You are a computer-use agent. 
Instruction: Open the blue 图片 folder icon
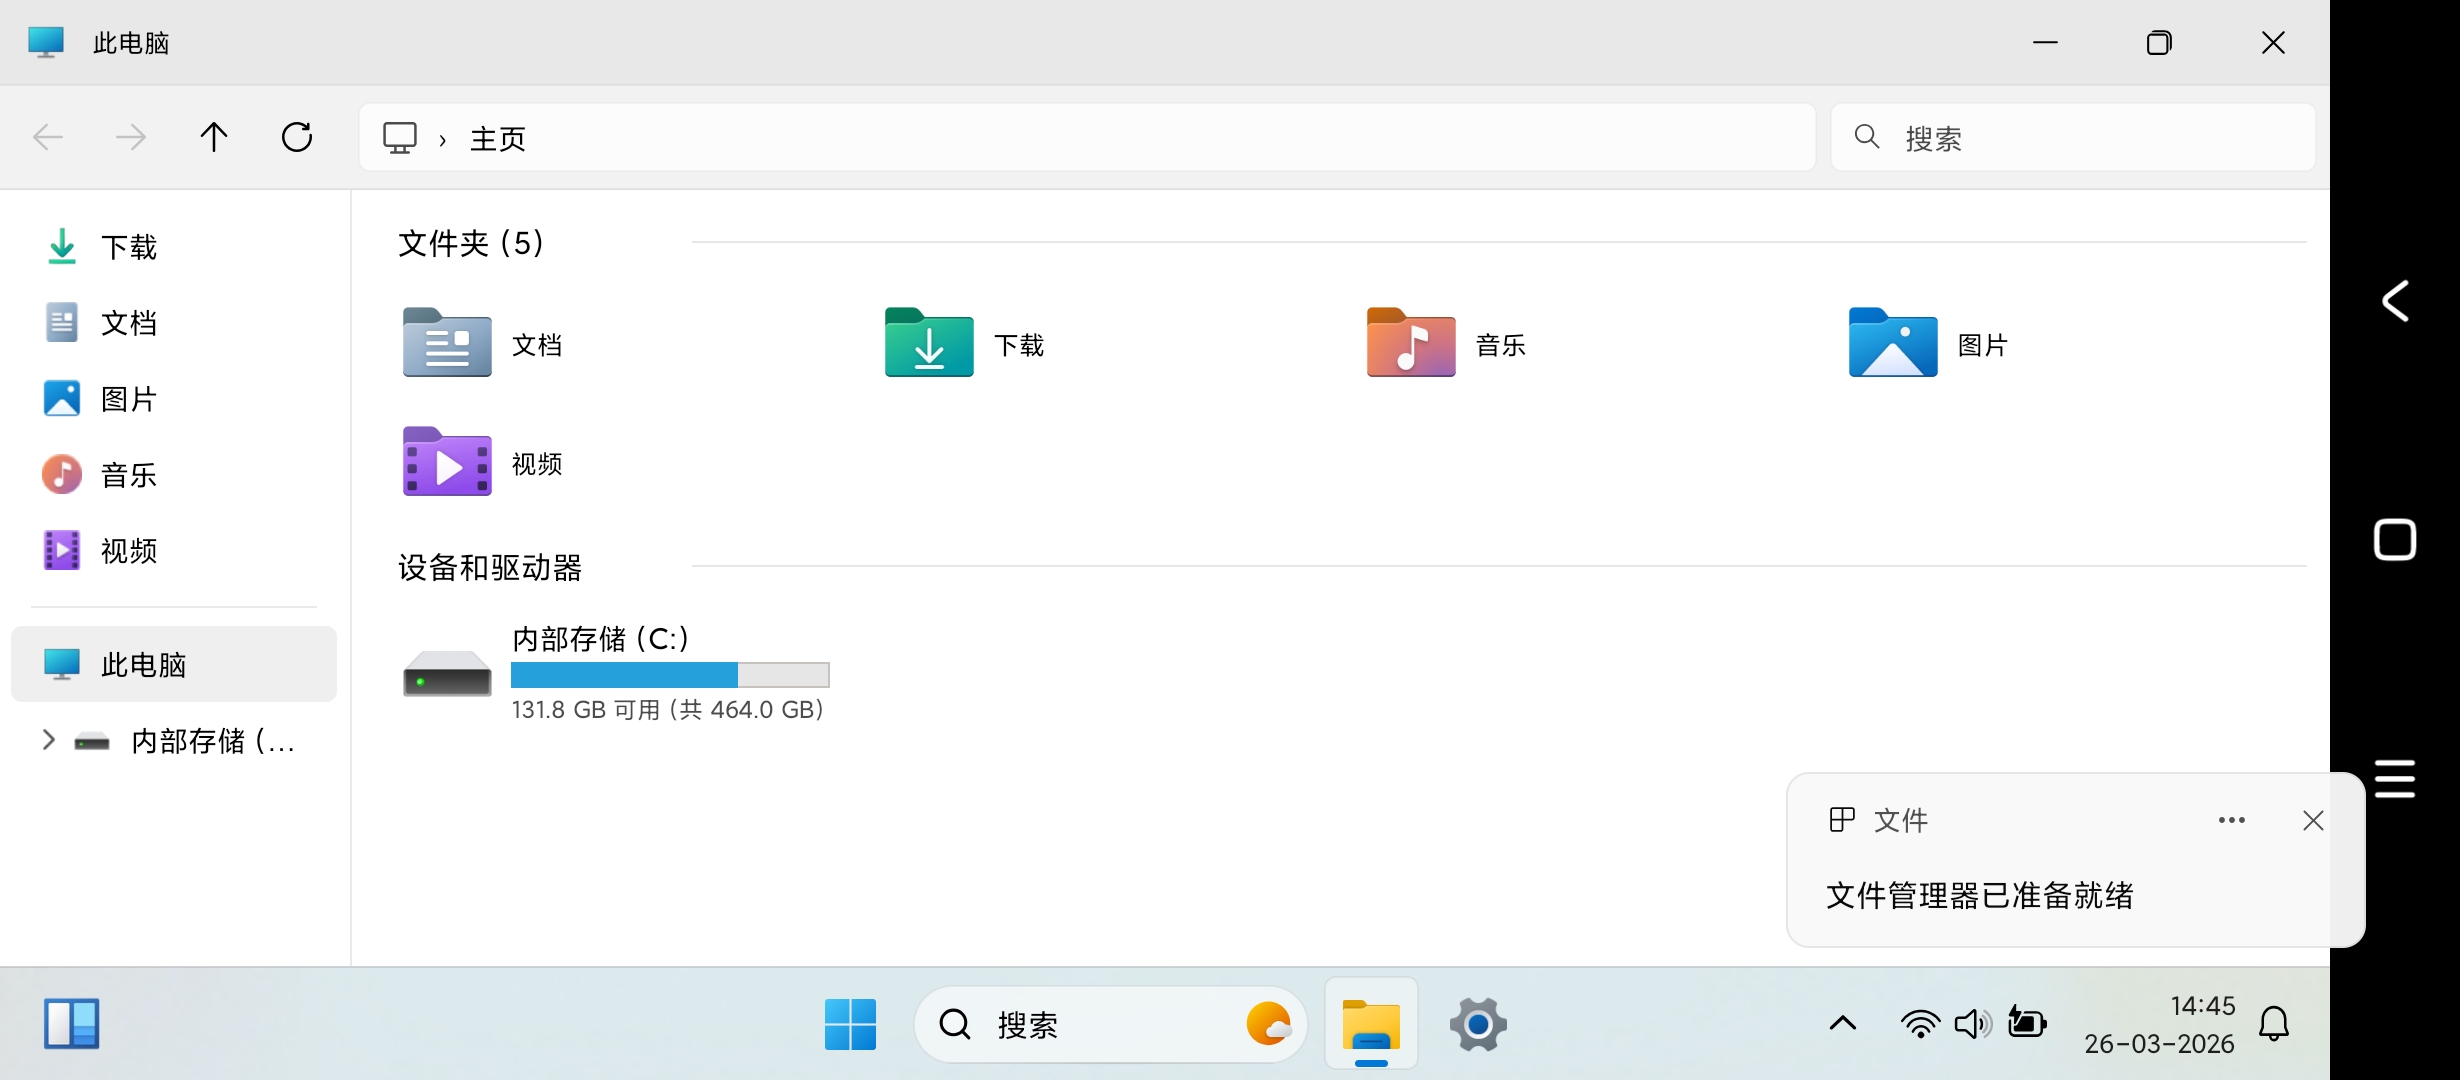point(1893,342)
